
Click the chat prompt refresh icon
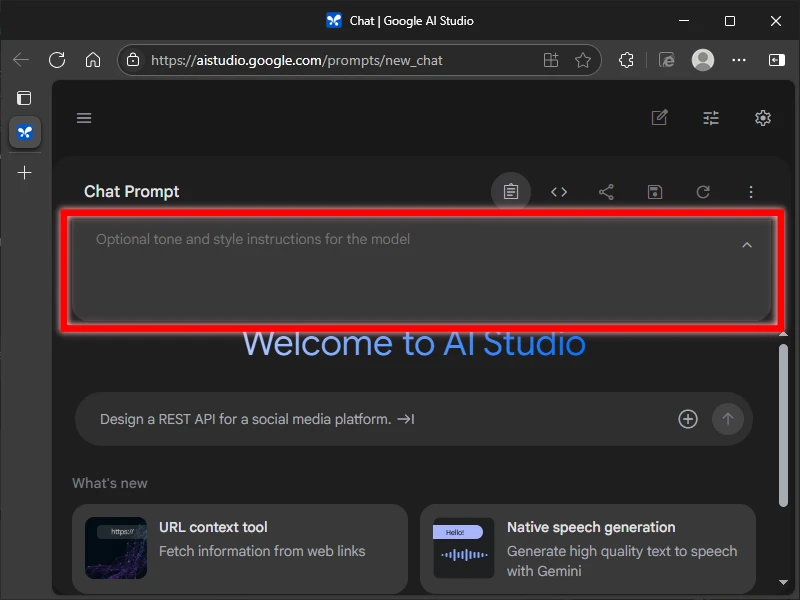tap(703, 192)
